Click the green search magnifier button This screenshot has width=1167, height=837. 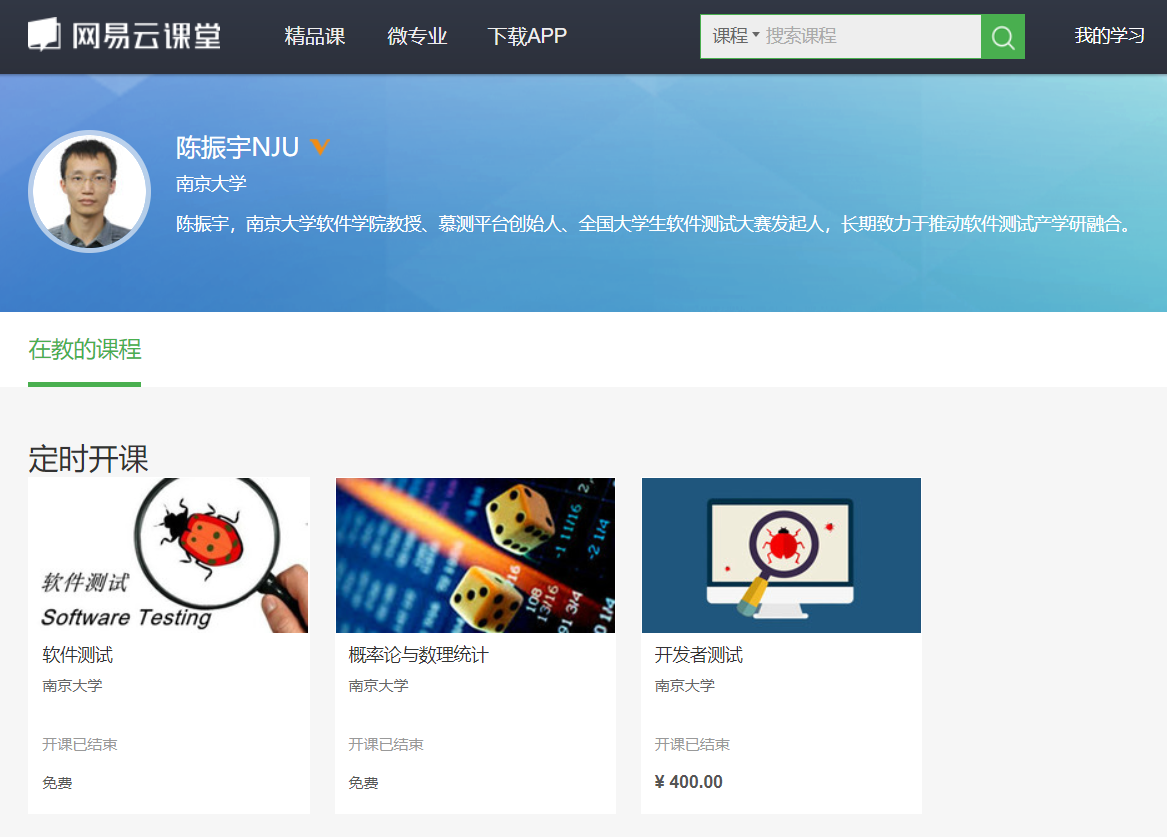point(1003,36)
